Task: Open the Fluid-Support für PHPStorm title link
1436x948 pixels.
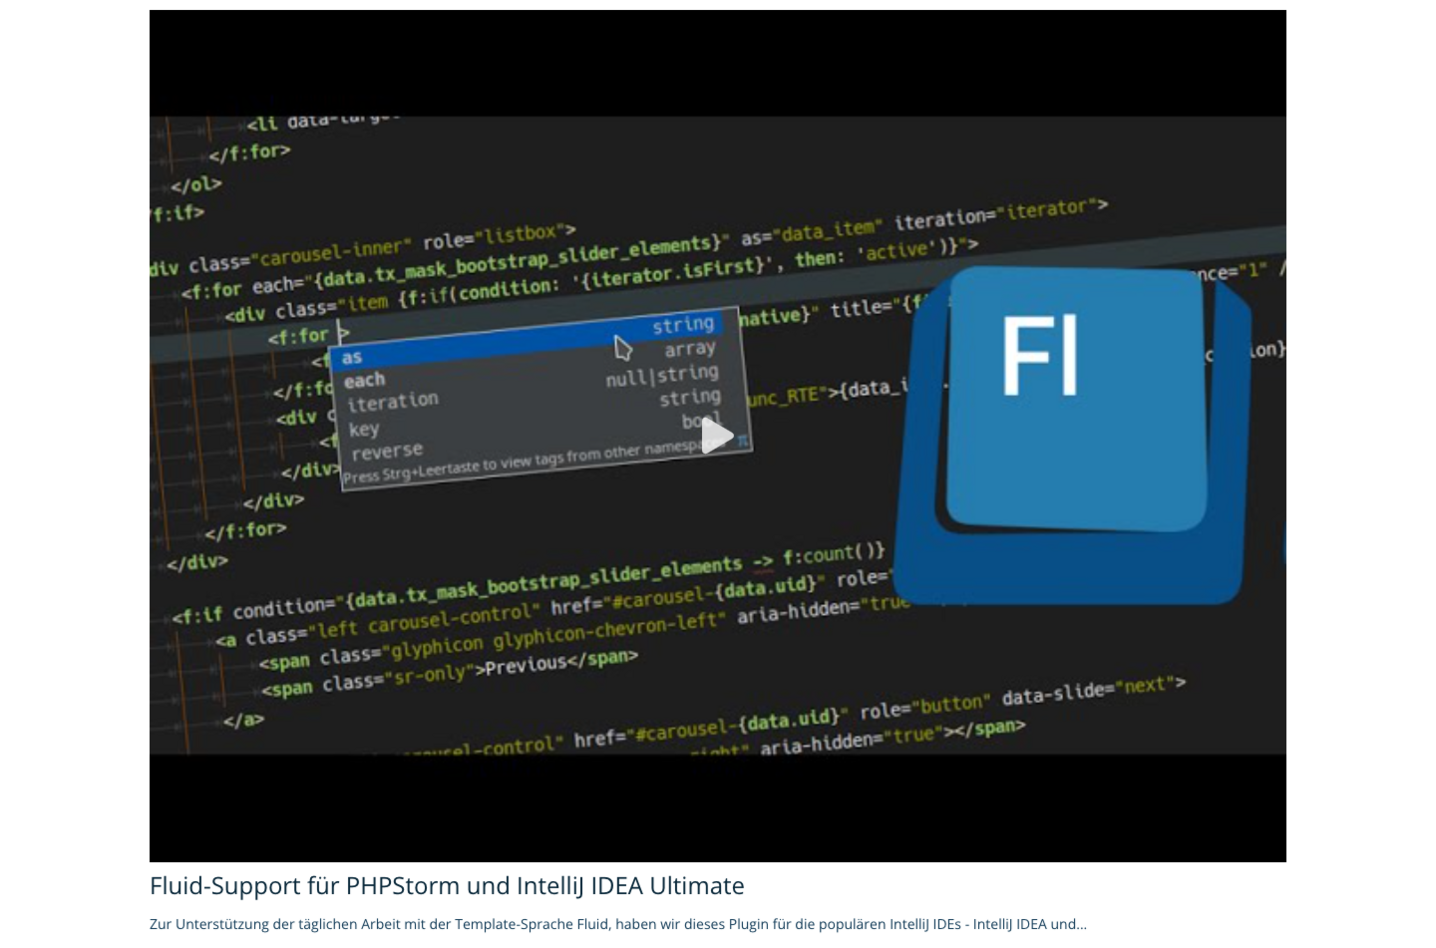Action: (446, 885)
